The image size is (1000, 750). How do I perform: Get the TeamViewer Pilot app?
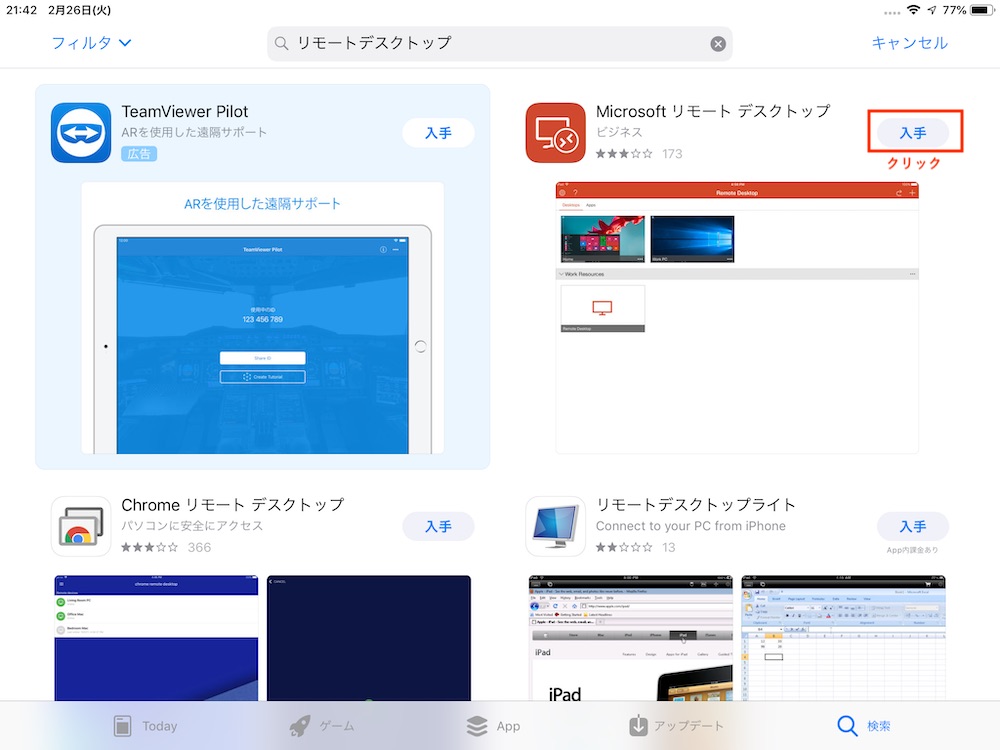tap(438, 133)
